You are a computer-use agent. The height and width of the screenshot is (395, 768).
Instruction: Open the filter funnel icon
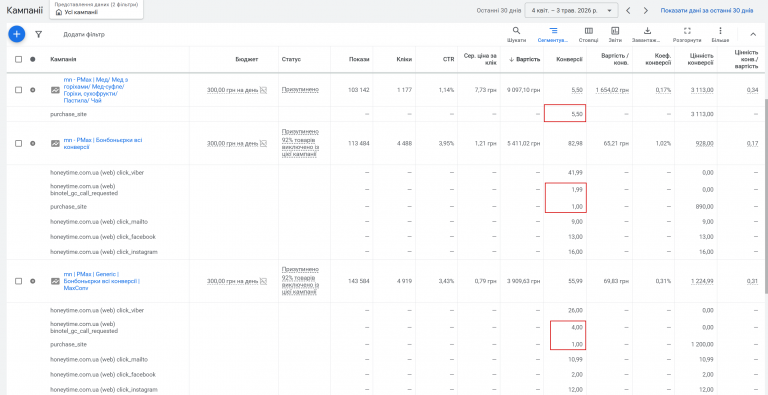tap(39, 34)
